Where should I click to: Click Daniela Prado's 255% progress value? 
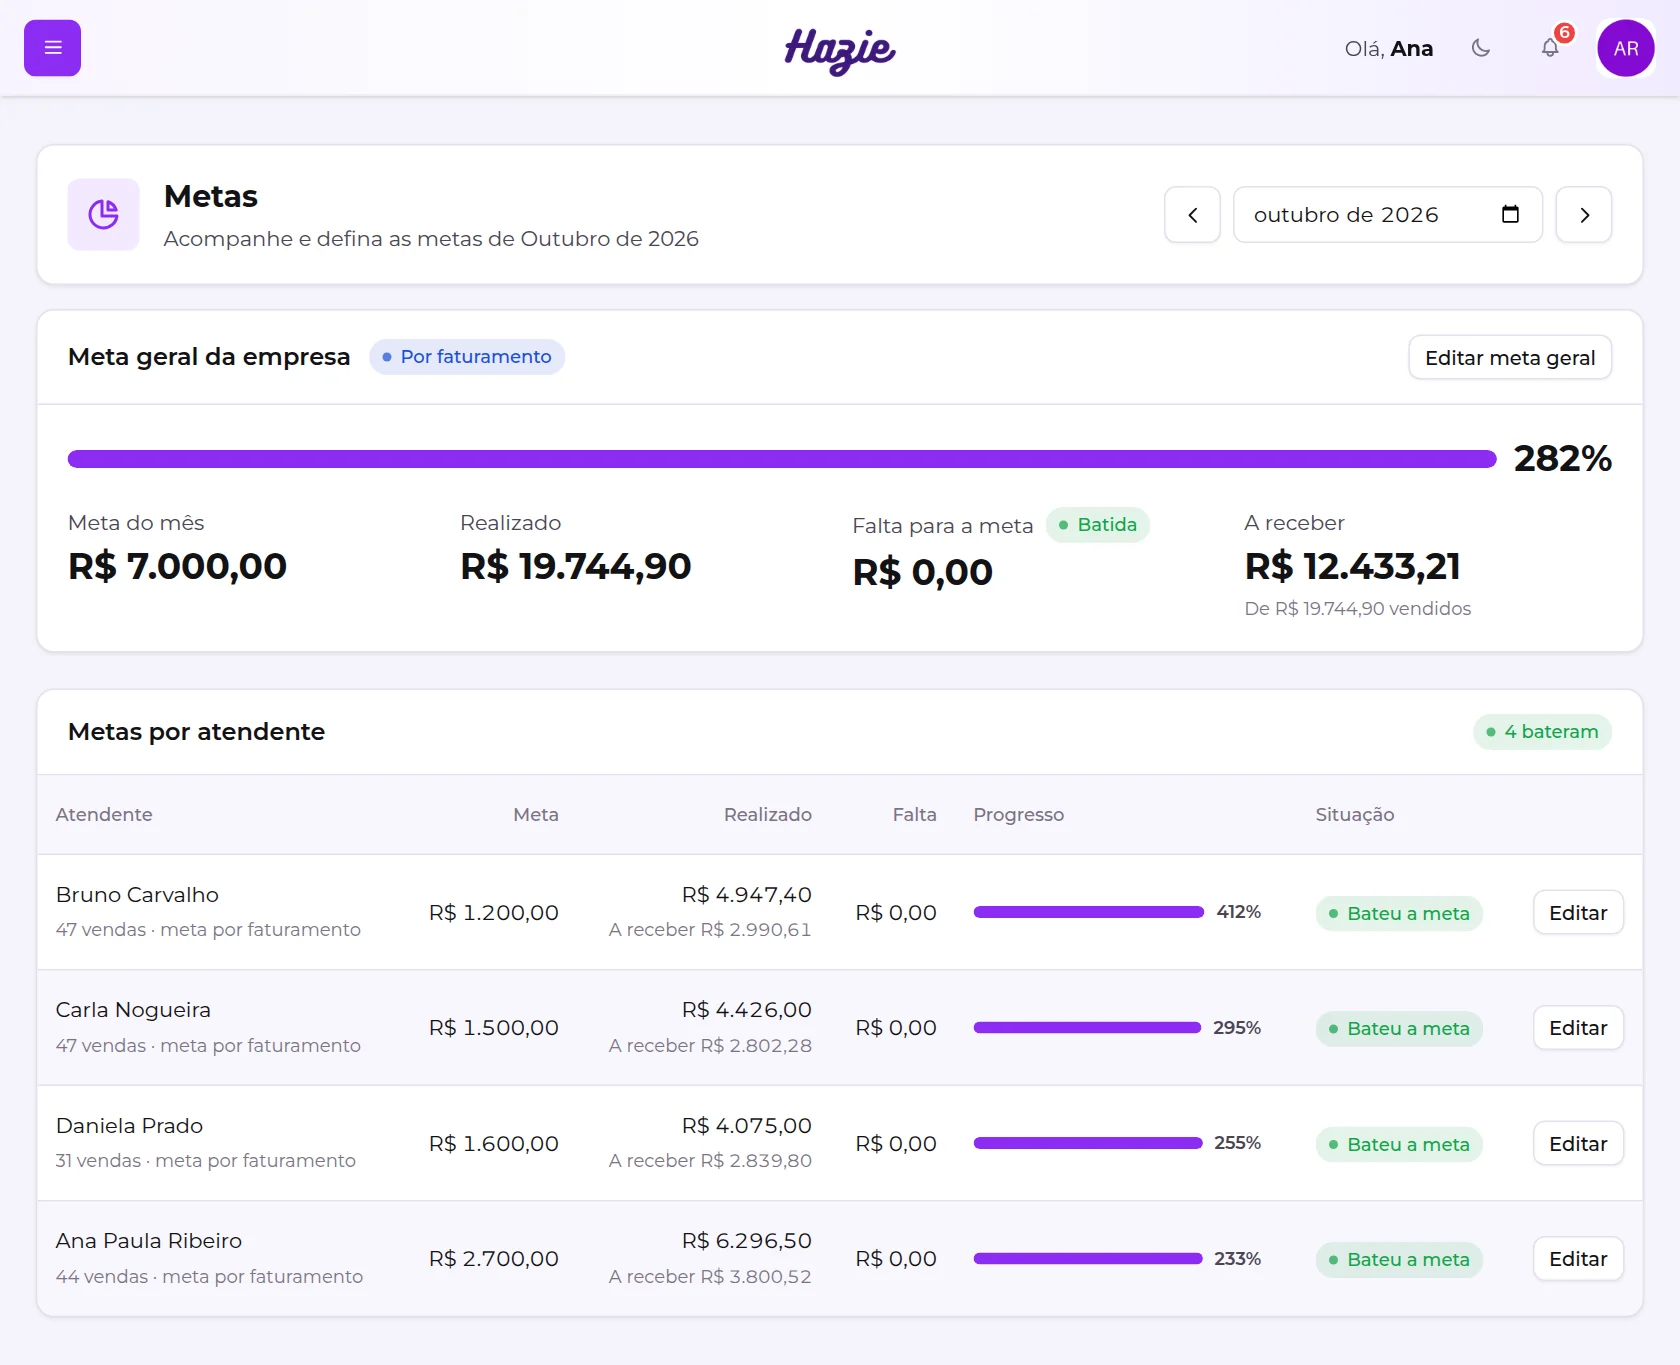point(1238,1143)
